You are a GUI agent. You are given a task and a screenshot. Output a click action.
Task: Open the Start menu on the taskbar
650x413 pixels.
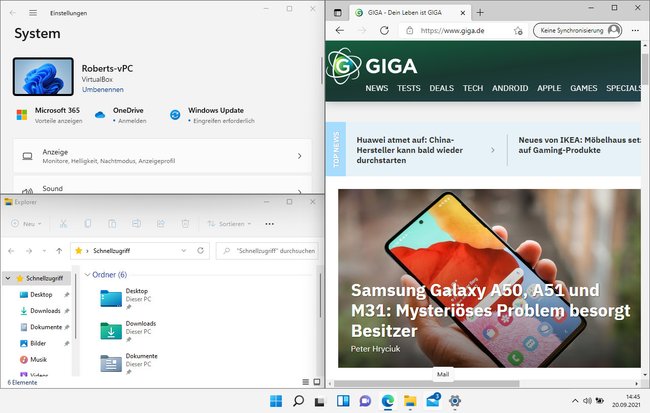coord(276,401)
